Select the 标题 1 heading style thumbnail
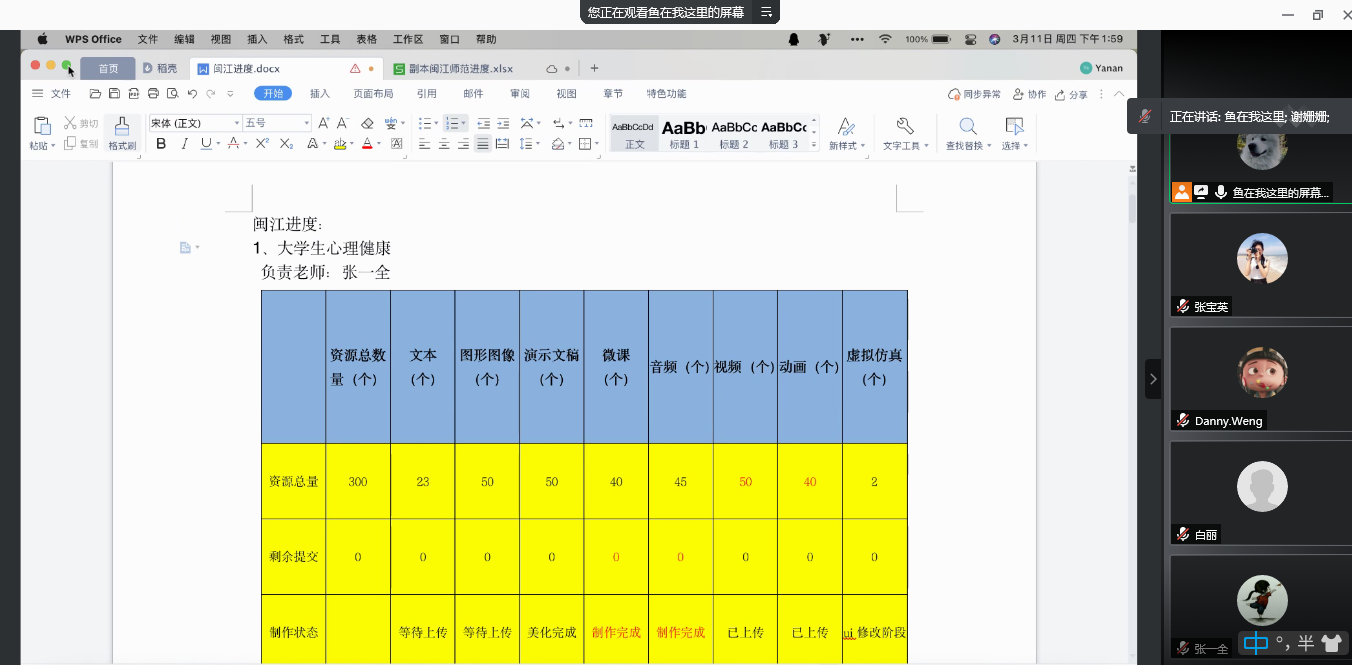 click(x=684, y=131)
